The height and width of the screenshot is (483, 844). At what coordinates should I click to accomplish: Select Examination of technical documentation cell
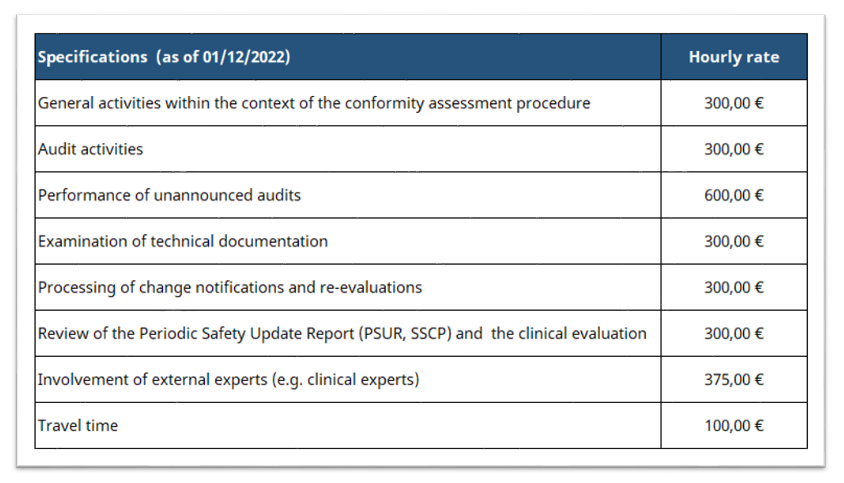click(182, 241)
